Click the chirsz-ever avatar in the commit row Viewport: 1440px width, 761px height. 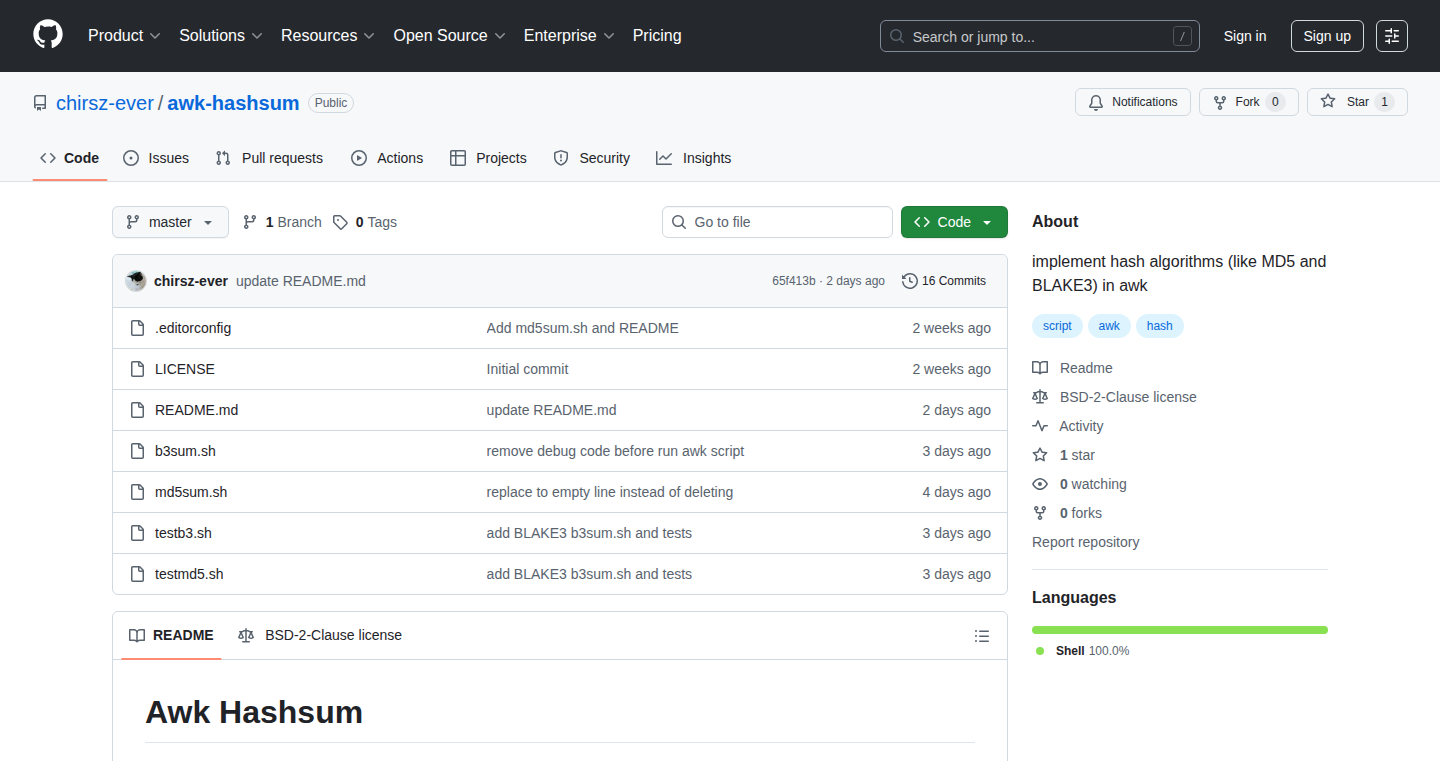(x=136, y=281)
